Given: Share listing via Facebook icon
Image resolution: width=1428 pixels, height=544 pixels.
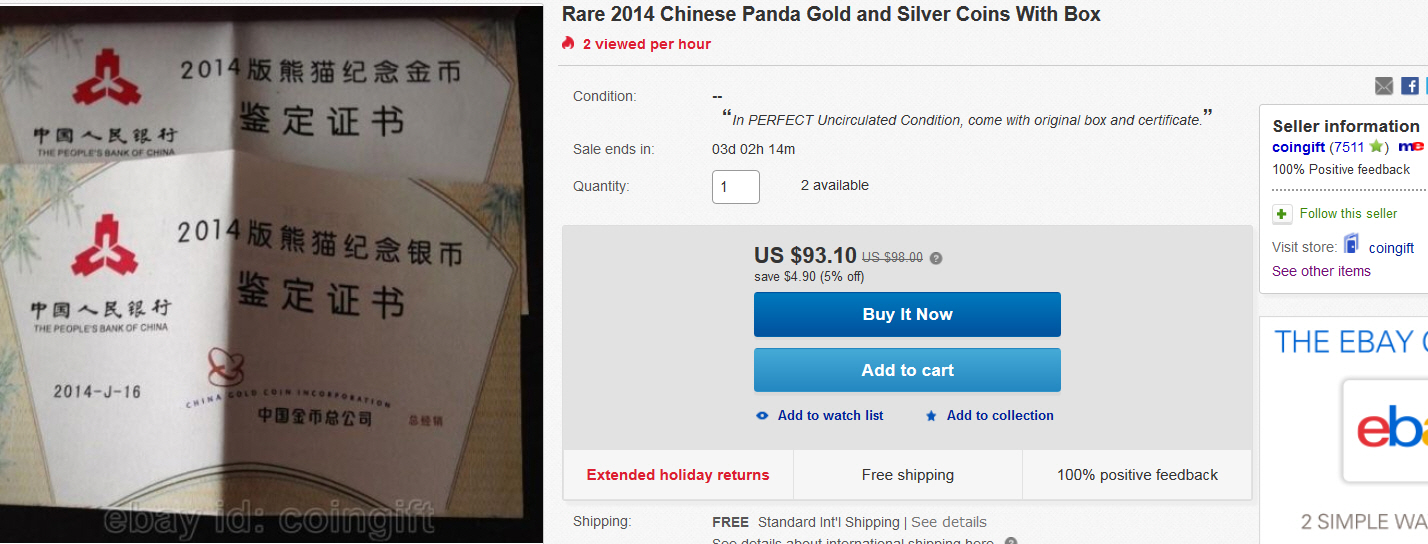Looking at the screenshot, I should [1409, 86].
